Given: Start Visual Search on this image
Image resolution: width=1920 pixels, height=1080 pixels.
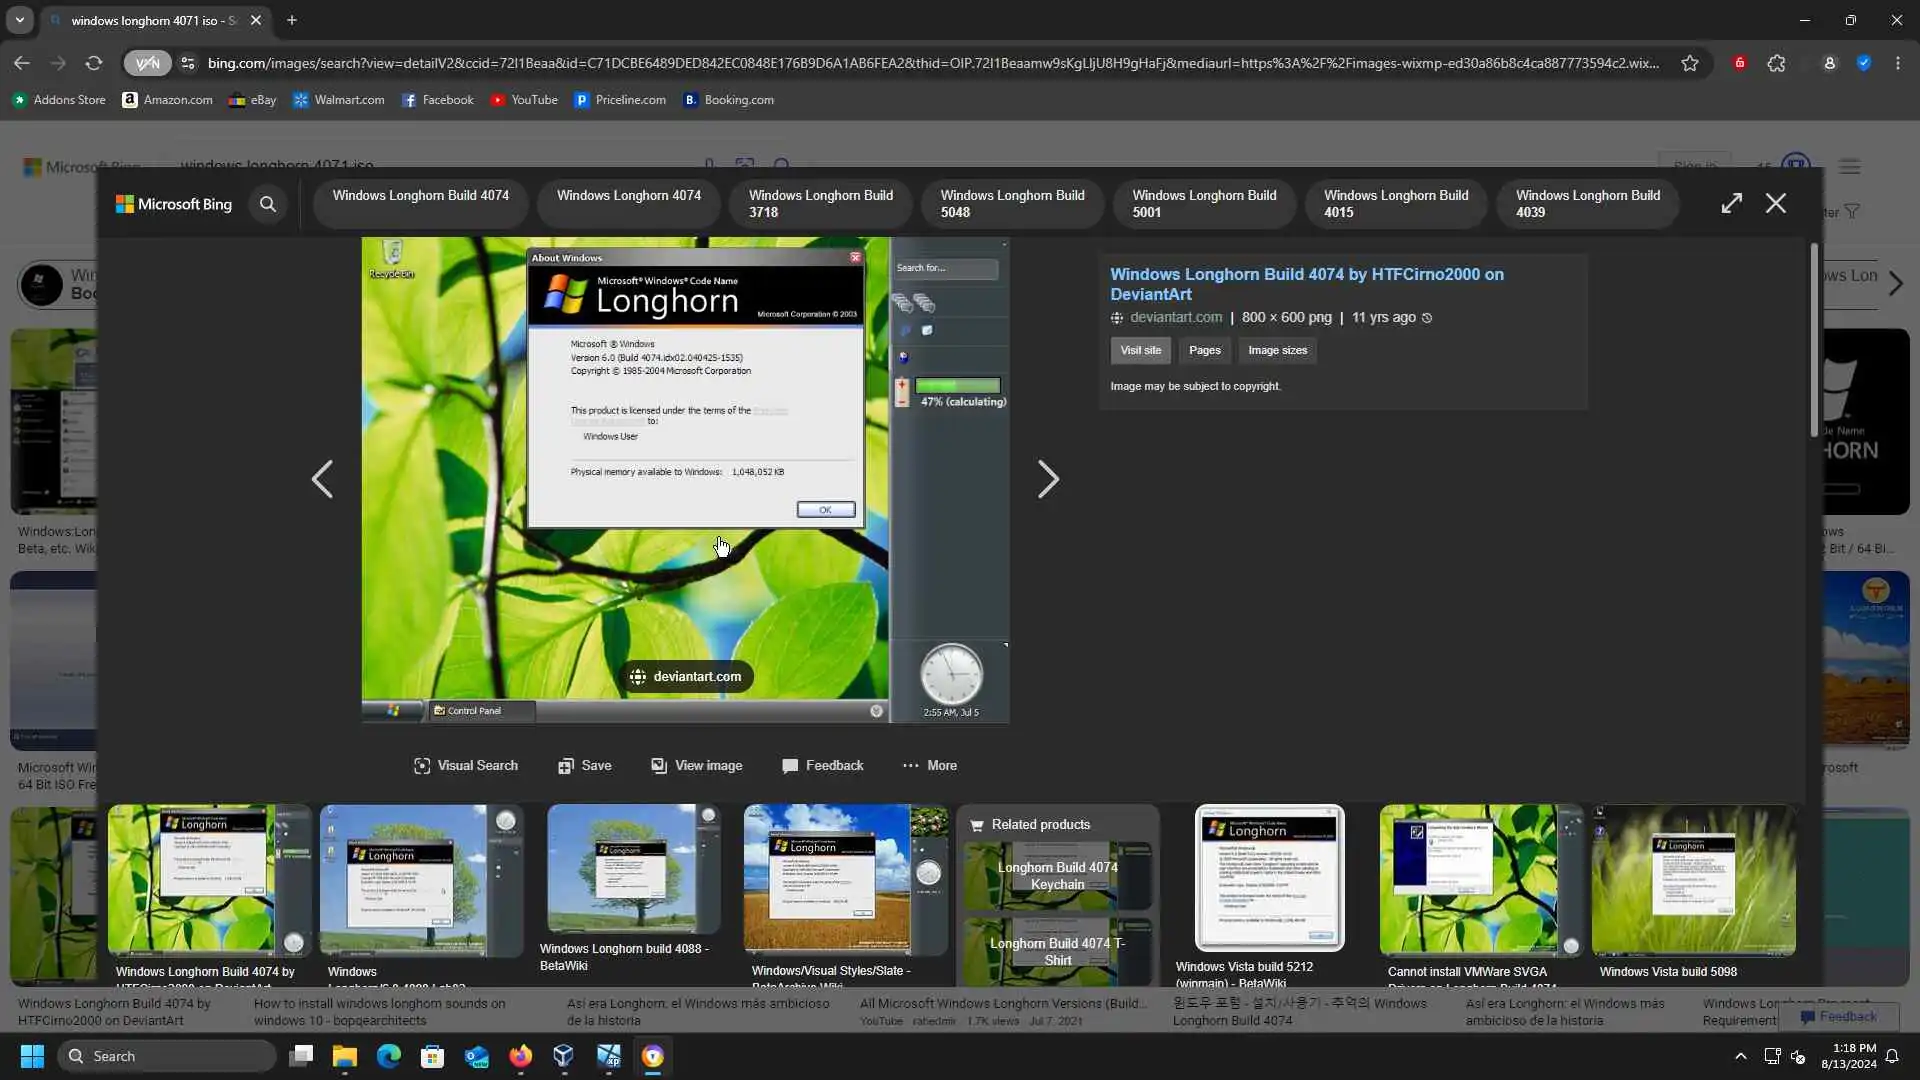Looking at the screenshot, I should (465, 765).
